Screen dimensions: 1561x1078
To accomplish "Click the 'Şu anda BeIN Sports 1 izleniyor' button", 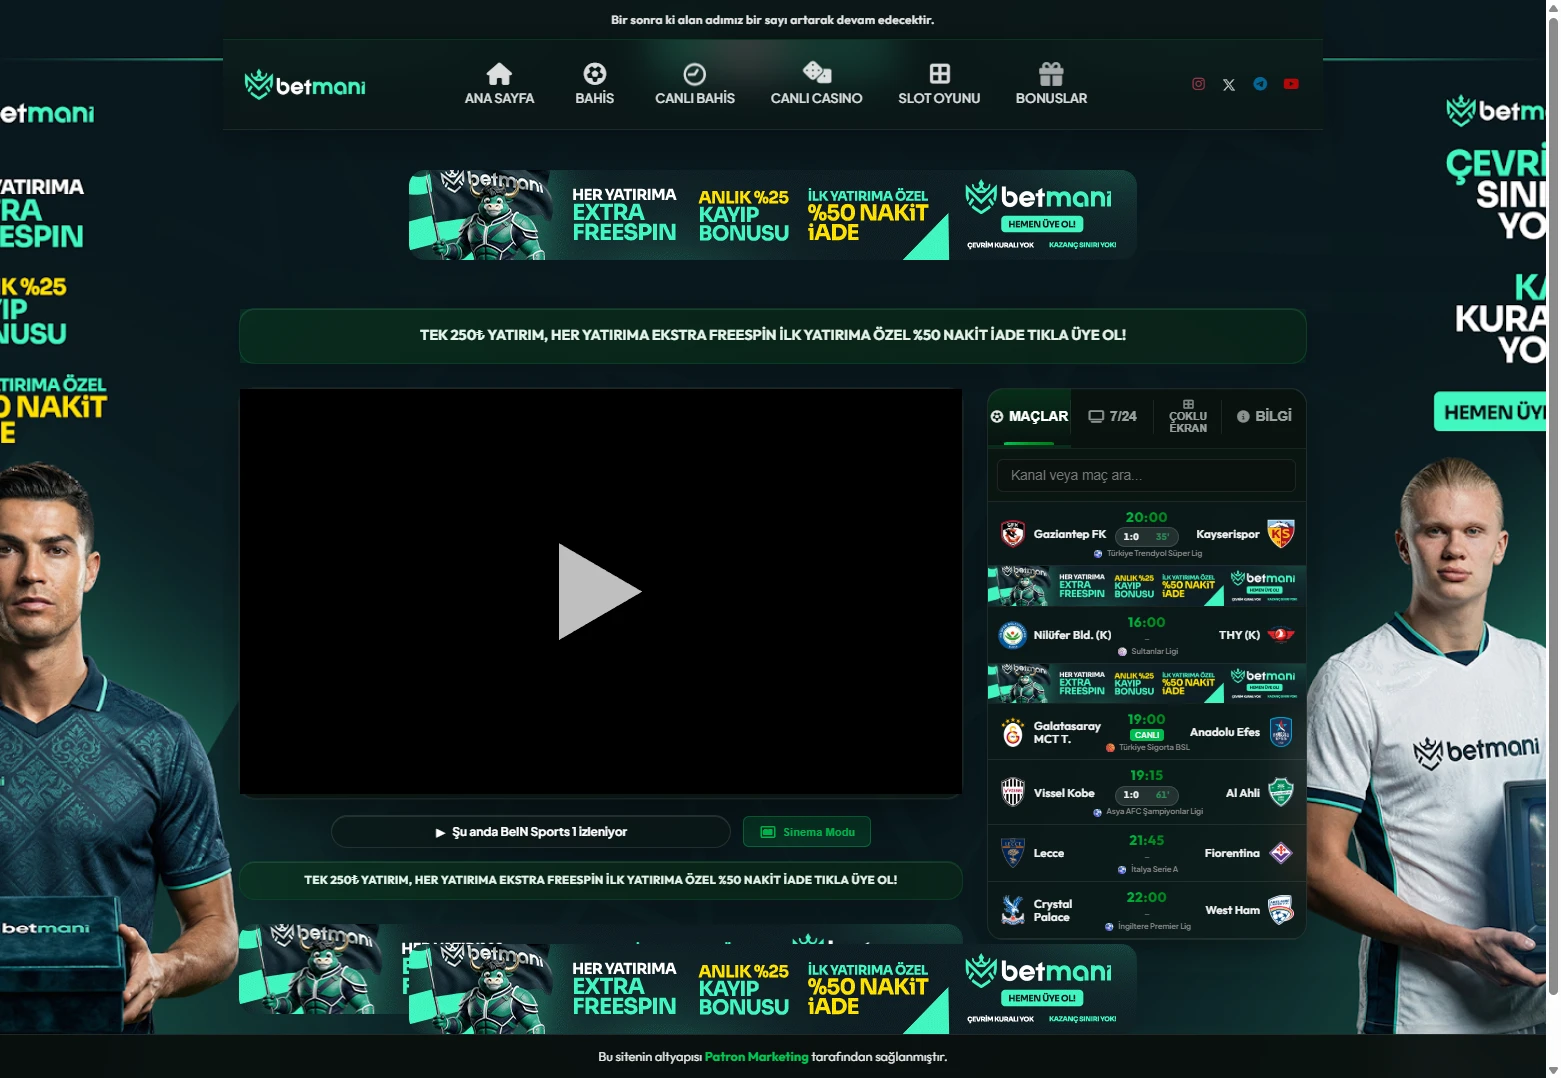I will pos(531,832).
